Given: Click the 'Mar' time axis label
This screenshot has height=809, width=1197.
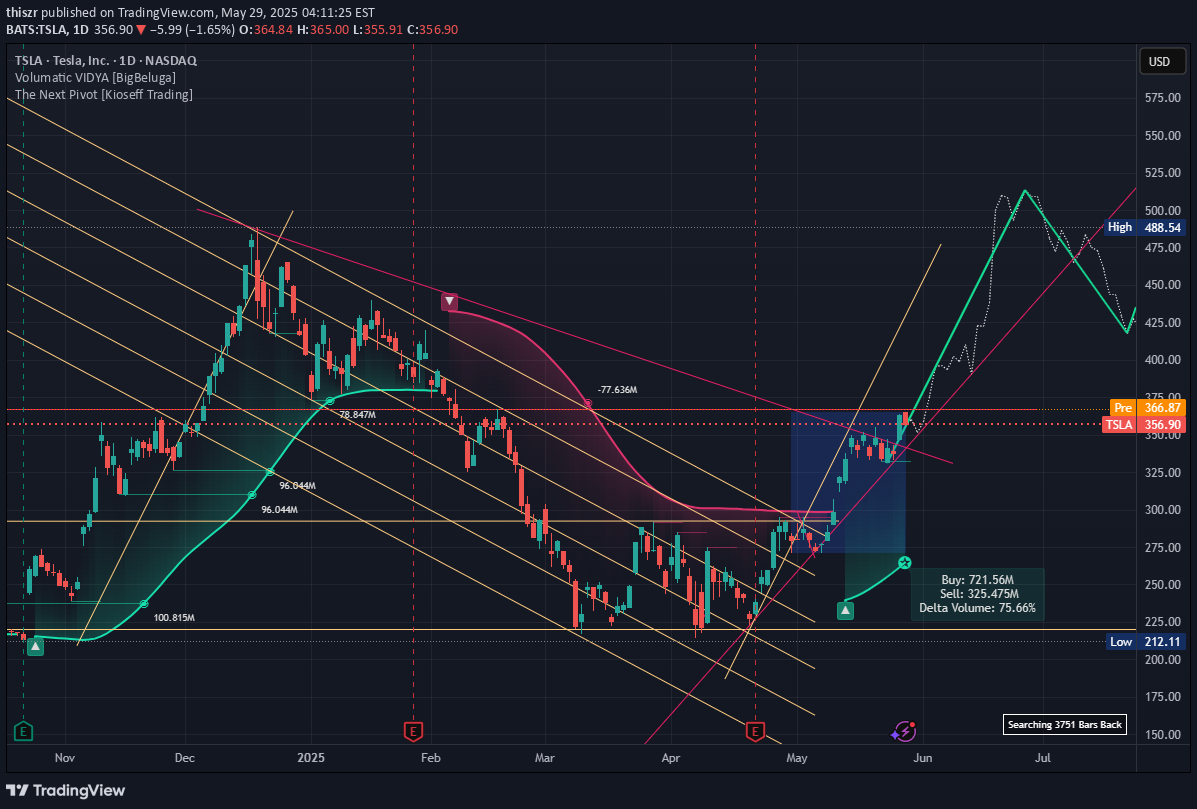Looking at the screenshot, I should [x=544, y=758].
